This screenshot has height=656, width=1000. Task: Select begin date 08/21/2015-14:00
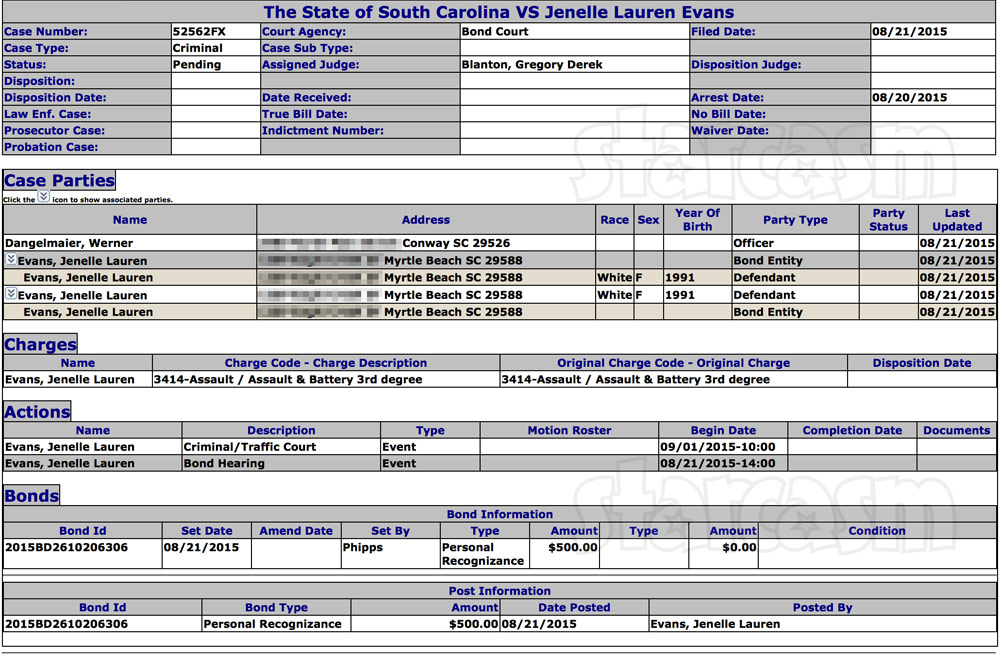pos(717,463)
